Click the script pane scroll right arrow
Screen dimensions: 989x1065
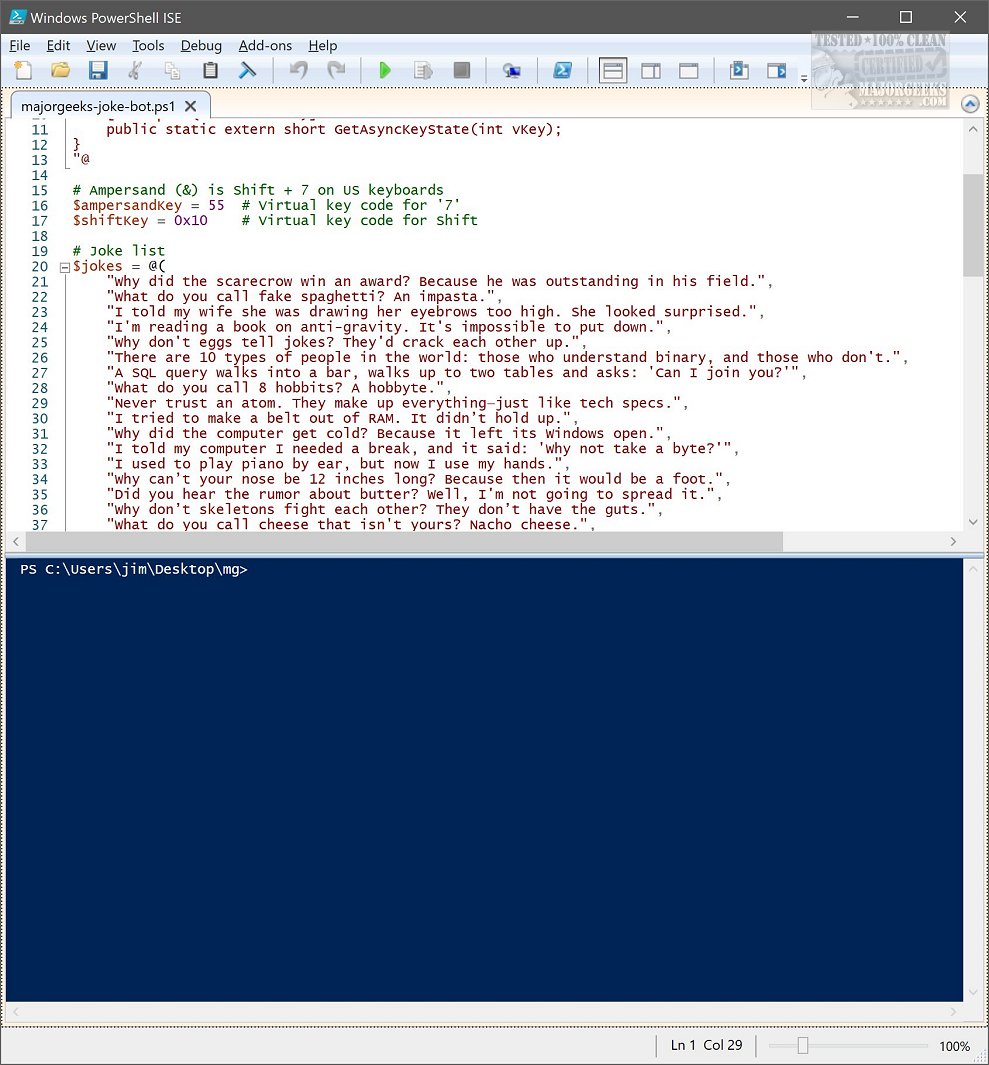[953, 541]
